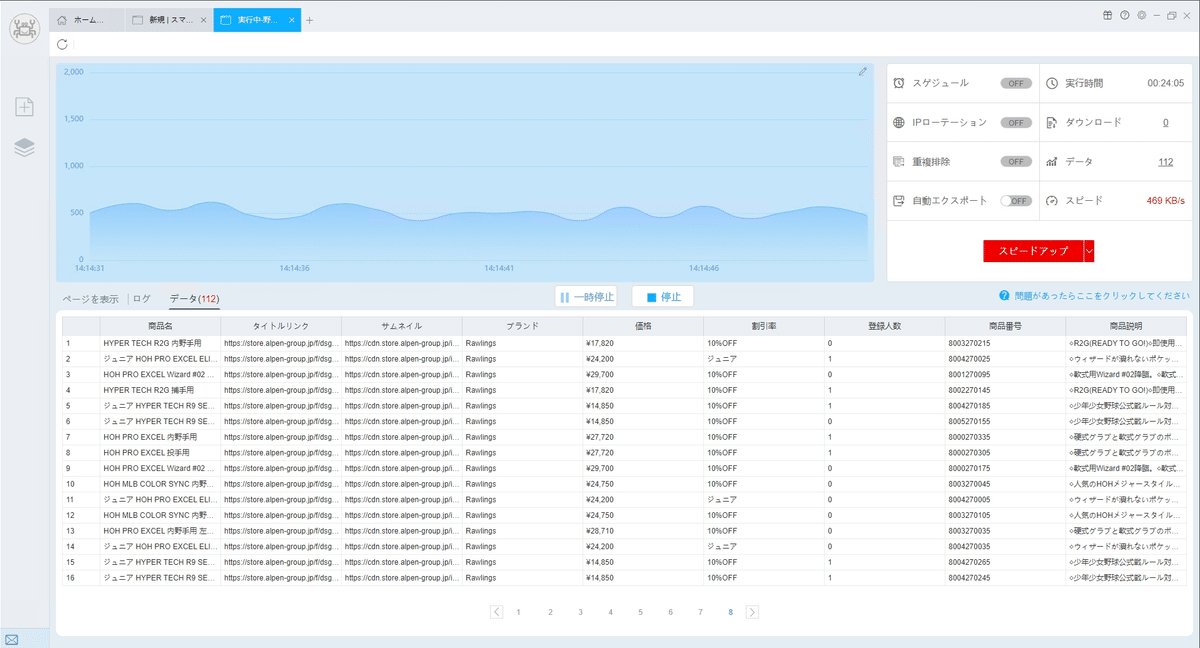Click the icon beside 重複排除
This screenshot has width=1200, height=648.
[x=899, y=161]
